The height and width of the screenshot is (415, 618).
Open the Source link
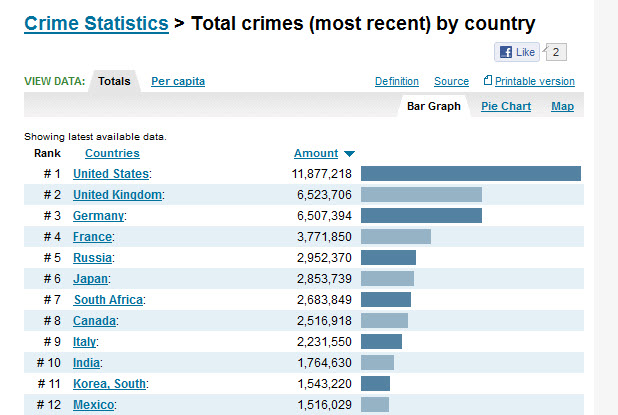point(451,81)
